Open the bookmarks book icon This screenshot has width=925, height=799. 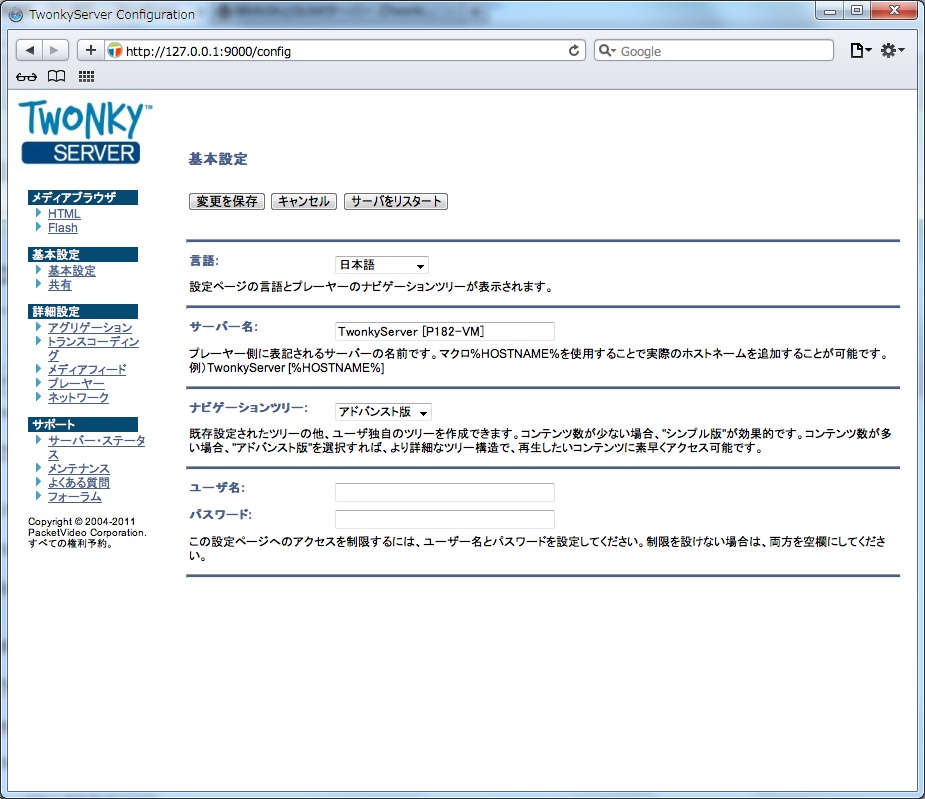pos(57,76)
